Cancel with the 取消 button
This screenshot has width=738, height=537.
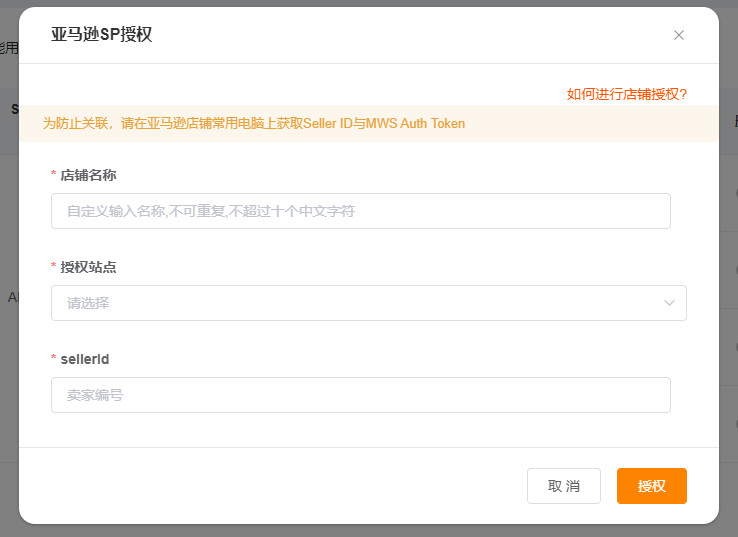(563, 486)
